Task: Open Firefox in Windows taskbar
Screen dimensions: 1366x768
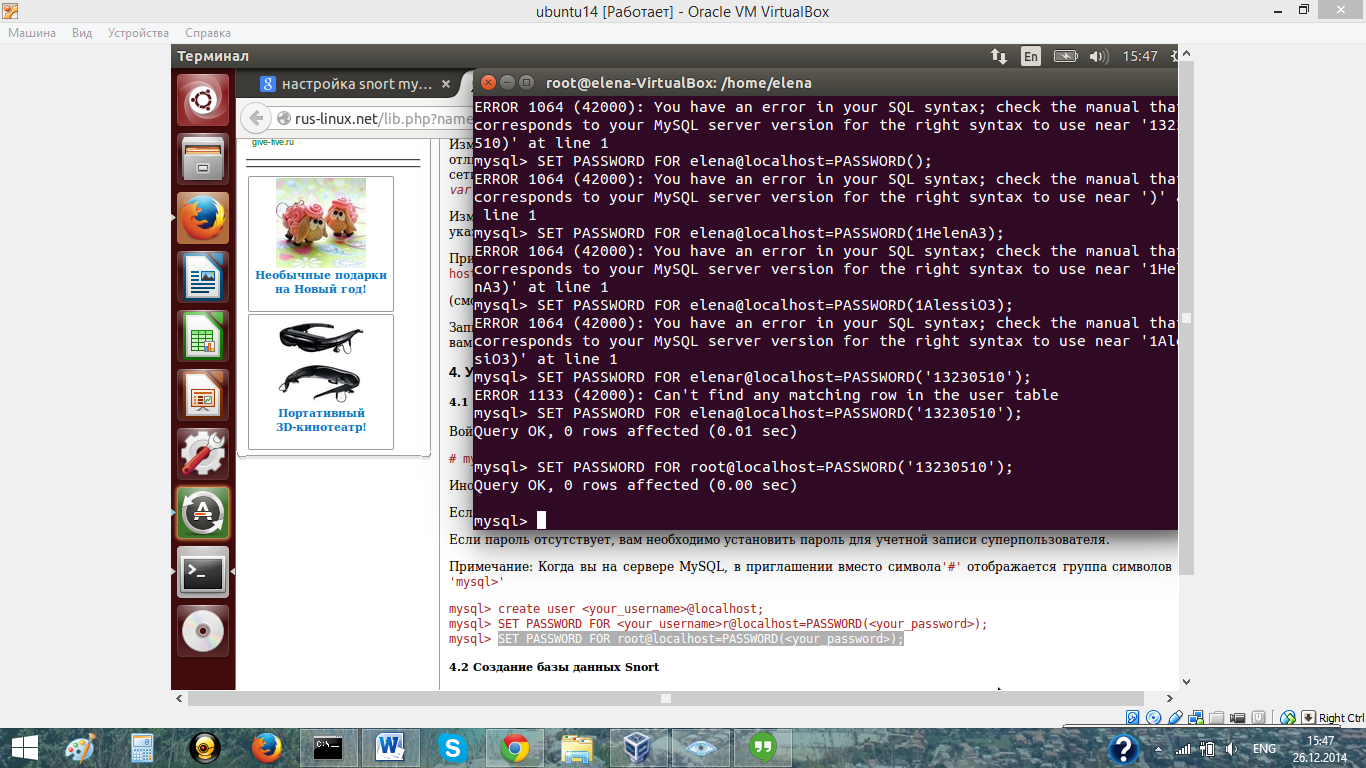Action: [266, 748]
